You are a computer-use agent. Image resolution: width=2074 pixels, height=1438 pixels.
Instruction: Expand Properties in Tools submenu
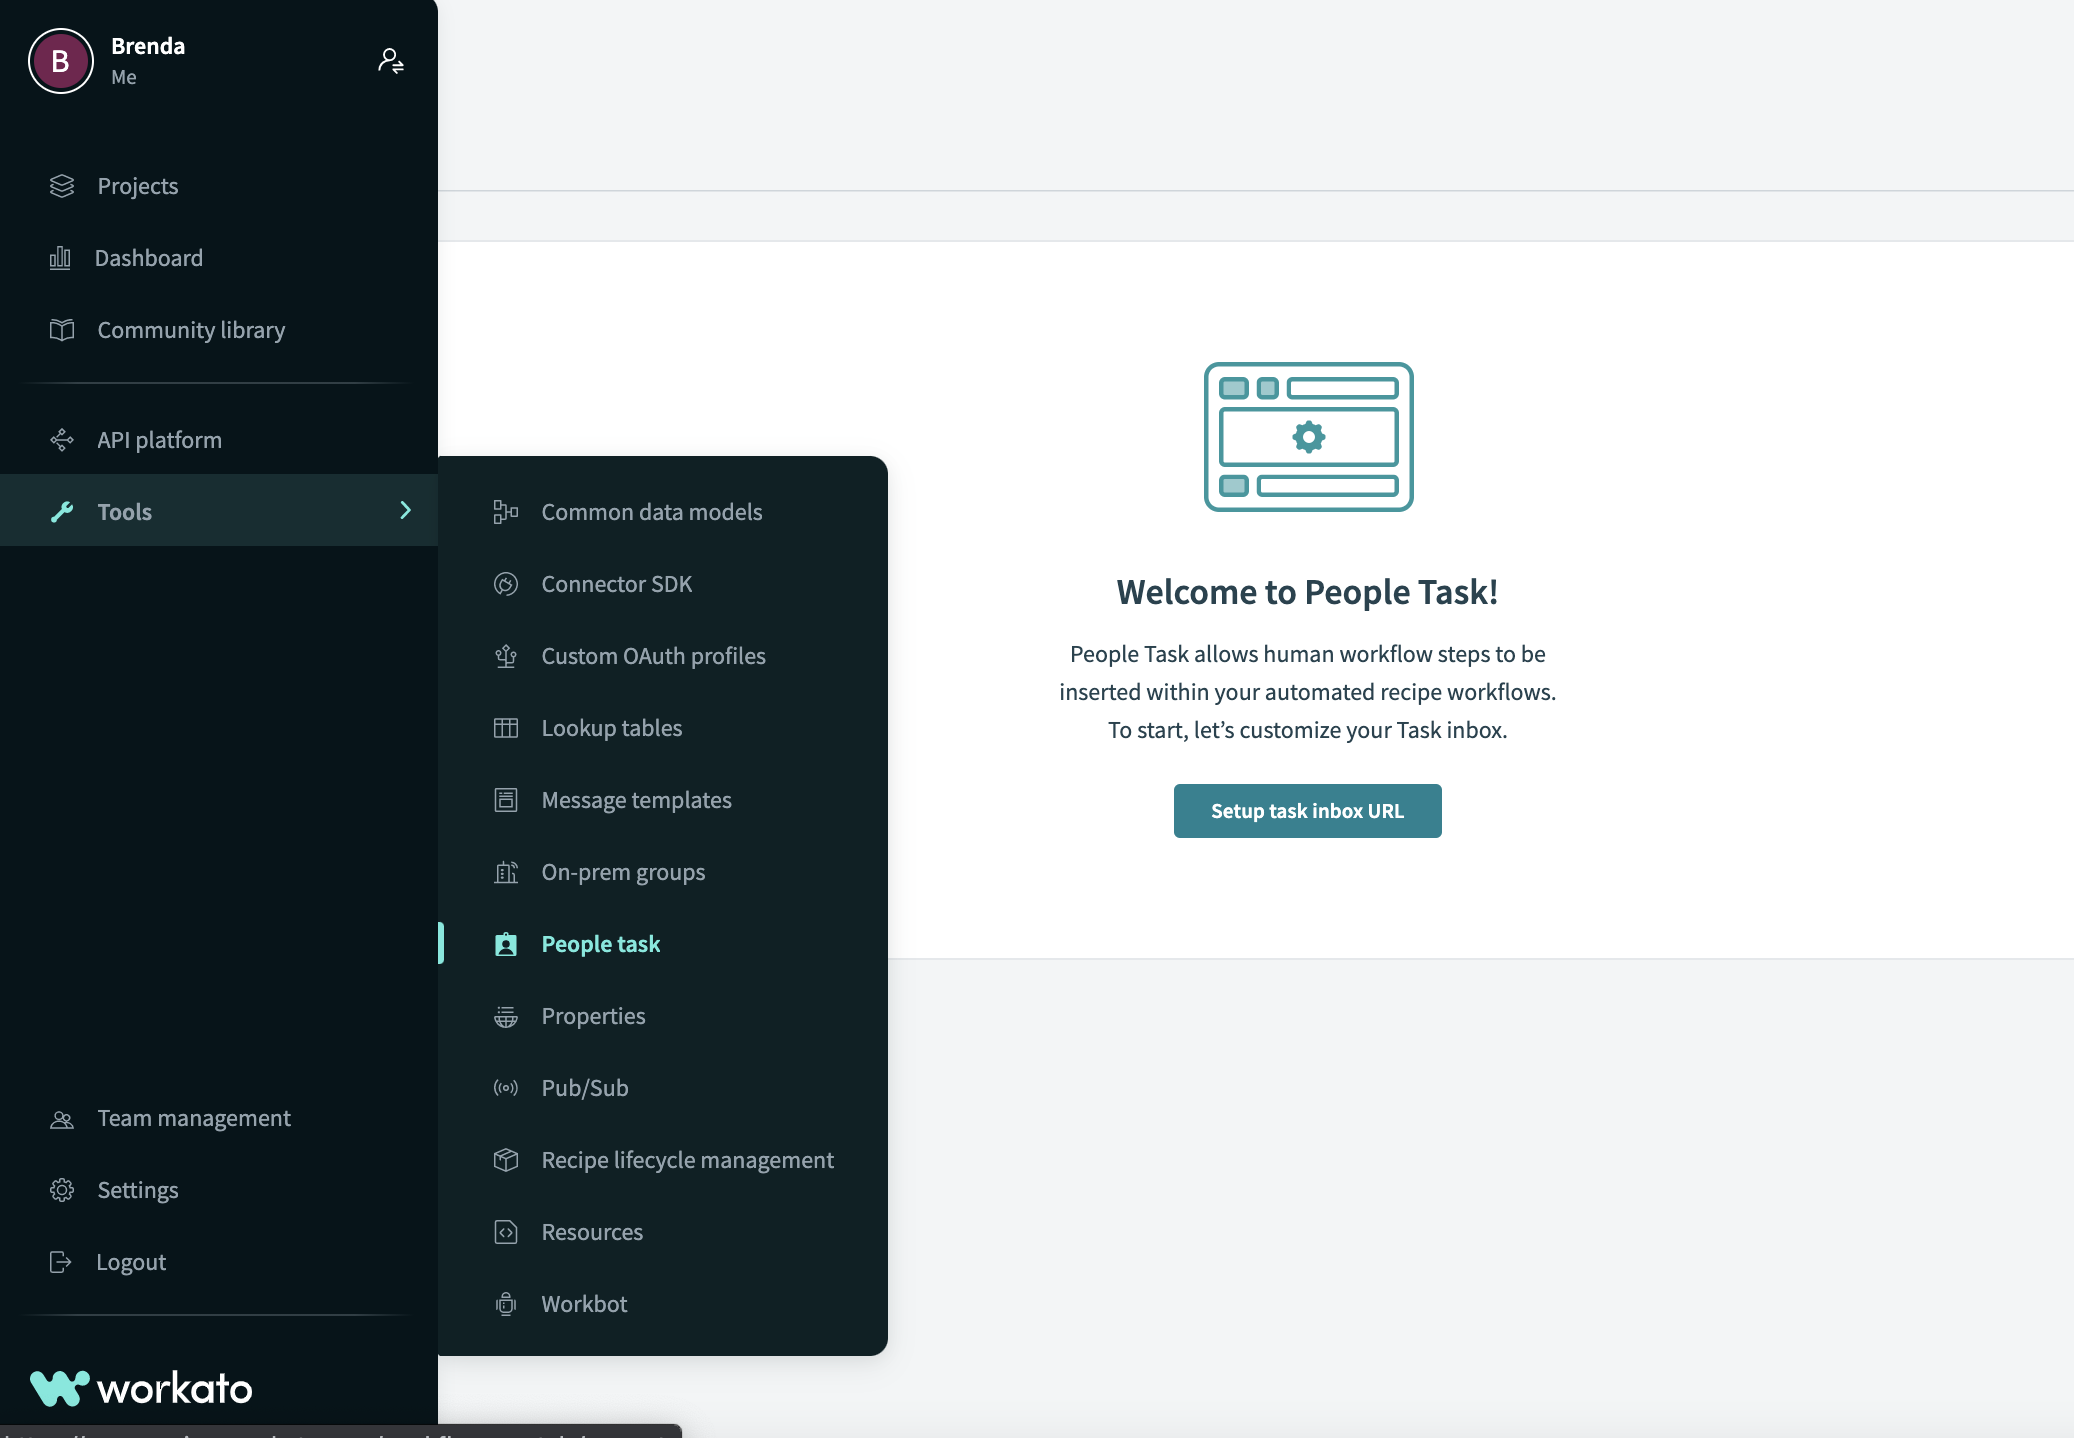(593, 1014)
